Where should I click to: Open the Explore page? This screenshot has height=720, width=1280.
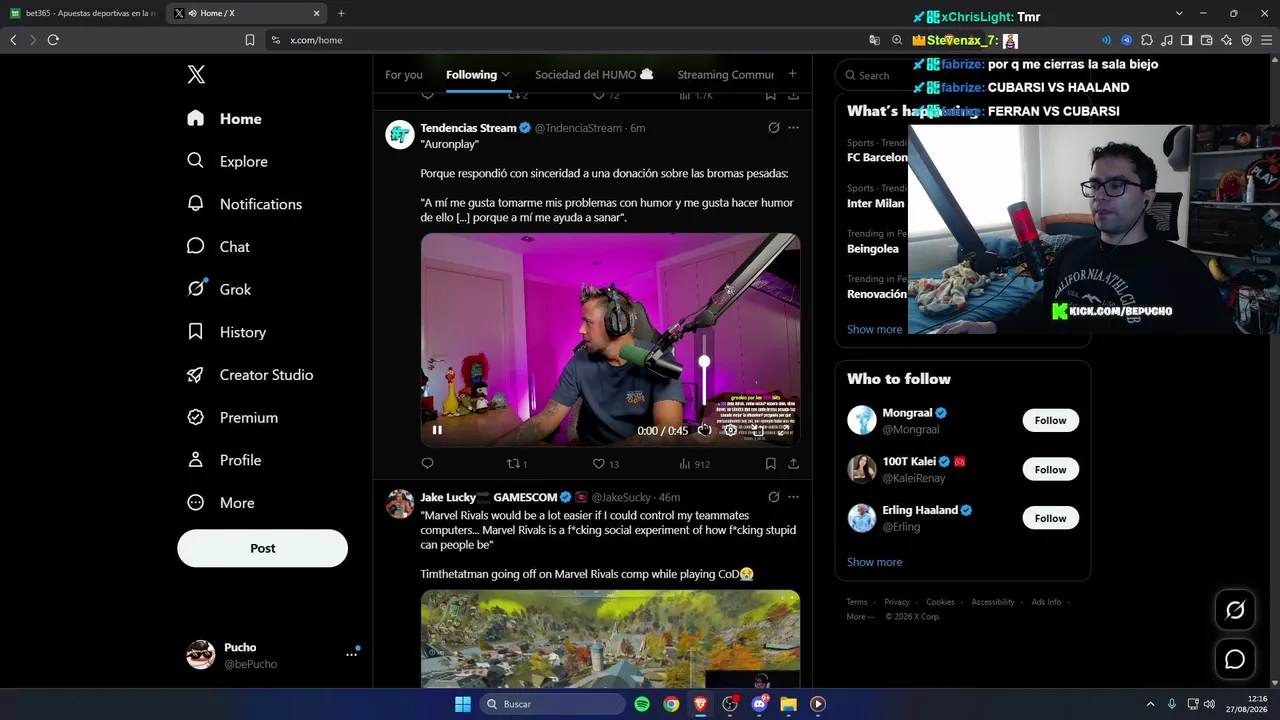pos(227,161)
